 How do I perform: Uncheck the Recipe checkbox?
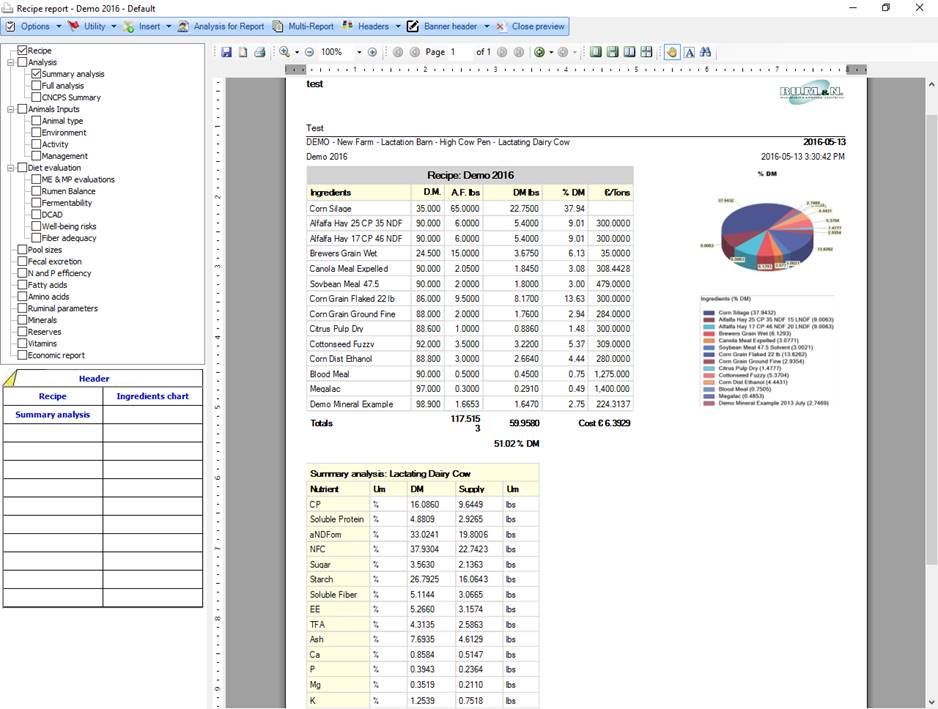(22, 50)
